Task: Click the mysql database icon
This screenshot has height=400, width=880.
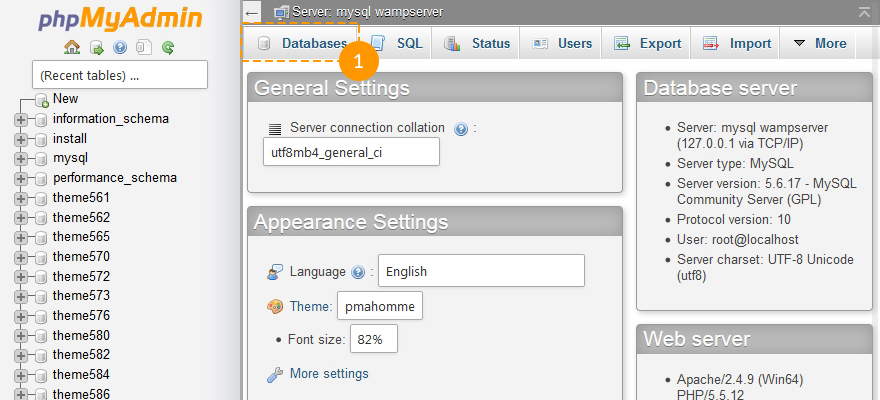Action: (41, 159)
